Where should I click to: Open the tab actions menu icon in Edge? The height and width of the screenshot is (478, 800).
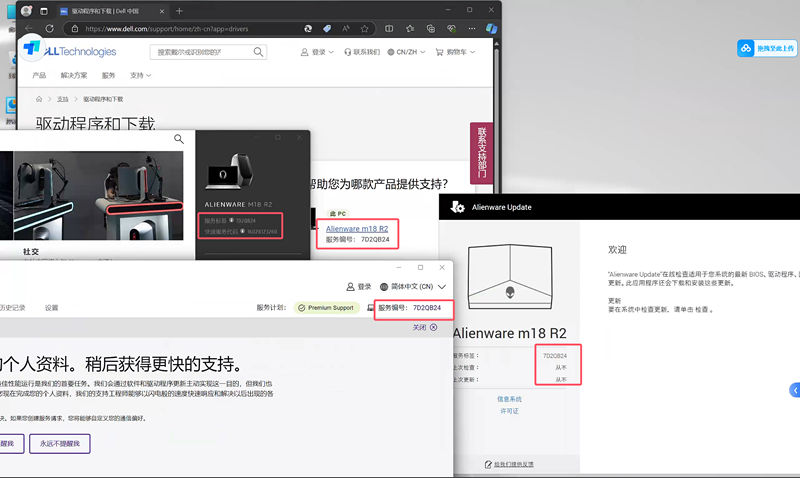(x=44, y=11)
